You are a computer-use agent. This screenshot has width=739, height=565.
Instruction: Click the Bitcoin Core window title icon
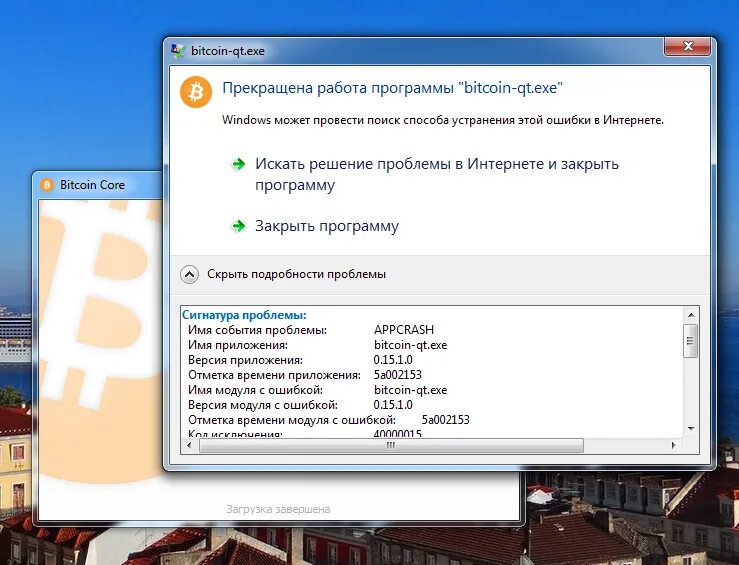[47, 185]
